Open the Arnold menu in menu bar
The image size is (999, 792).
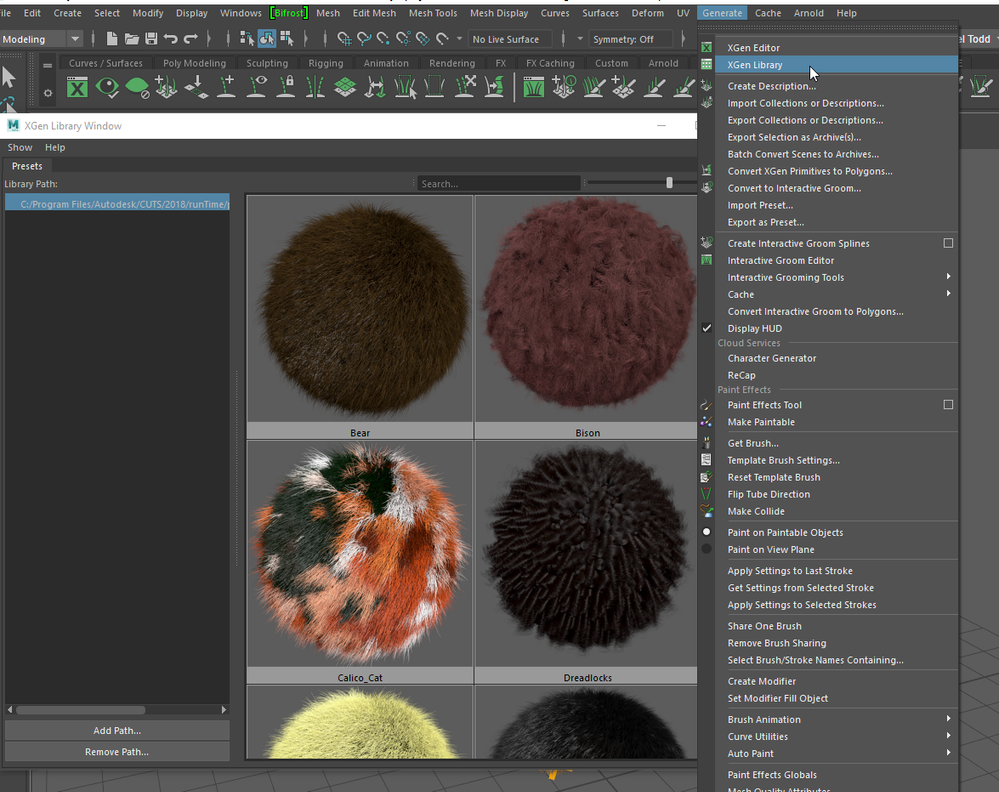pos(809,13)
